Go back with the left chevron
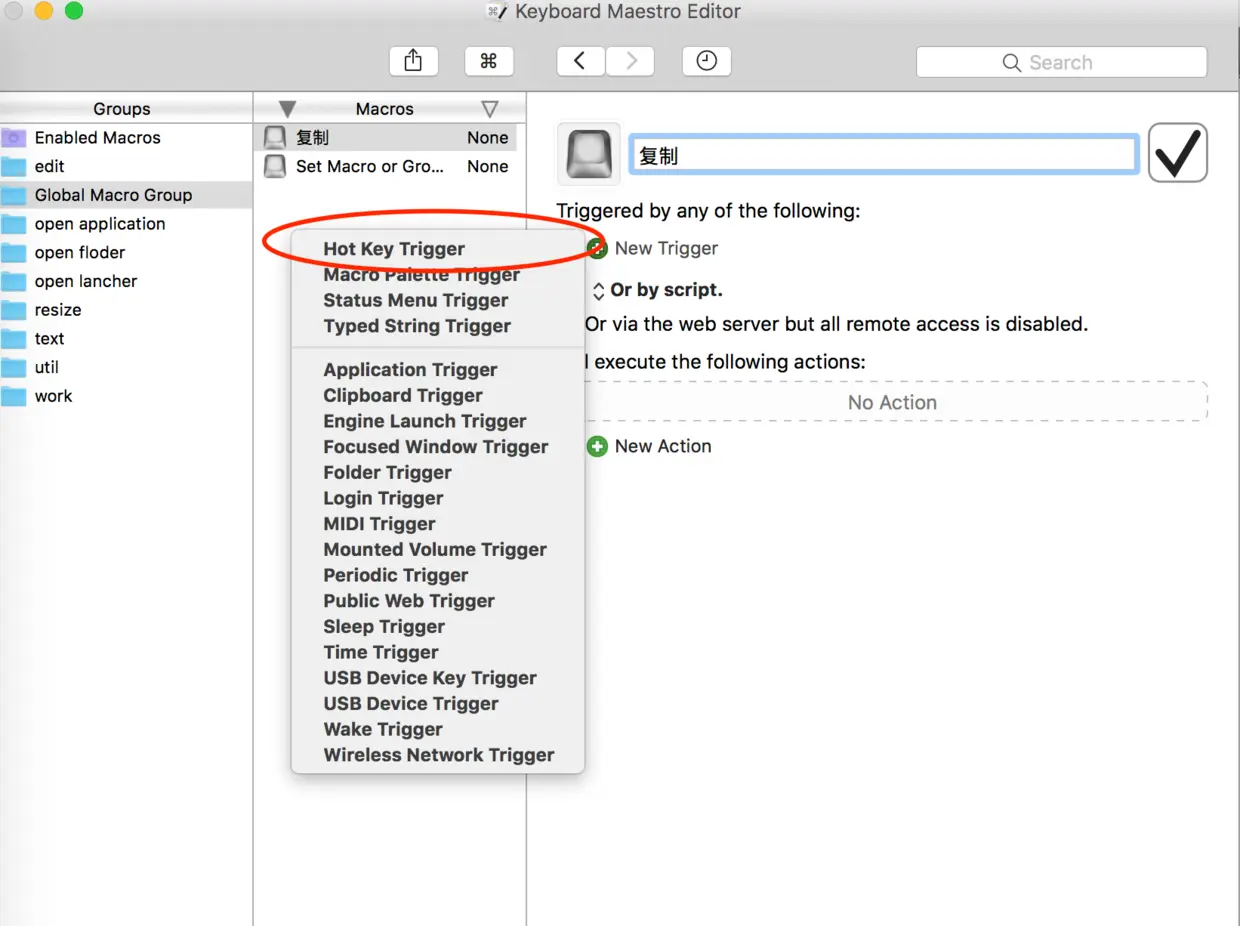The height and width of the screenshot is (926, 1240). tap(580, 61)
